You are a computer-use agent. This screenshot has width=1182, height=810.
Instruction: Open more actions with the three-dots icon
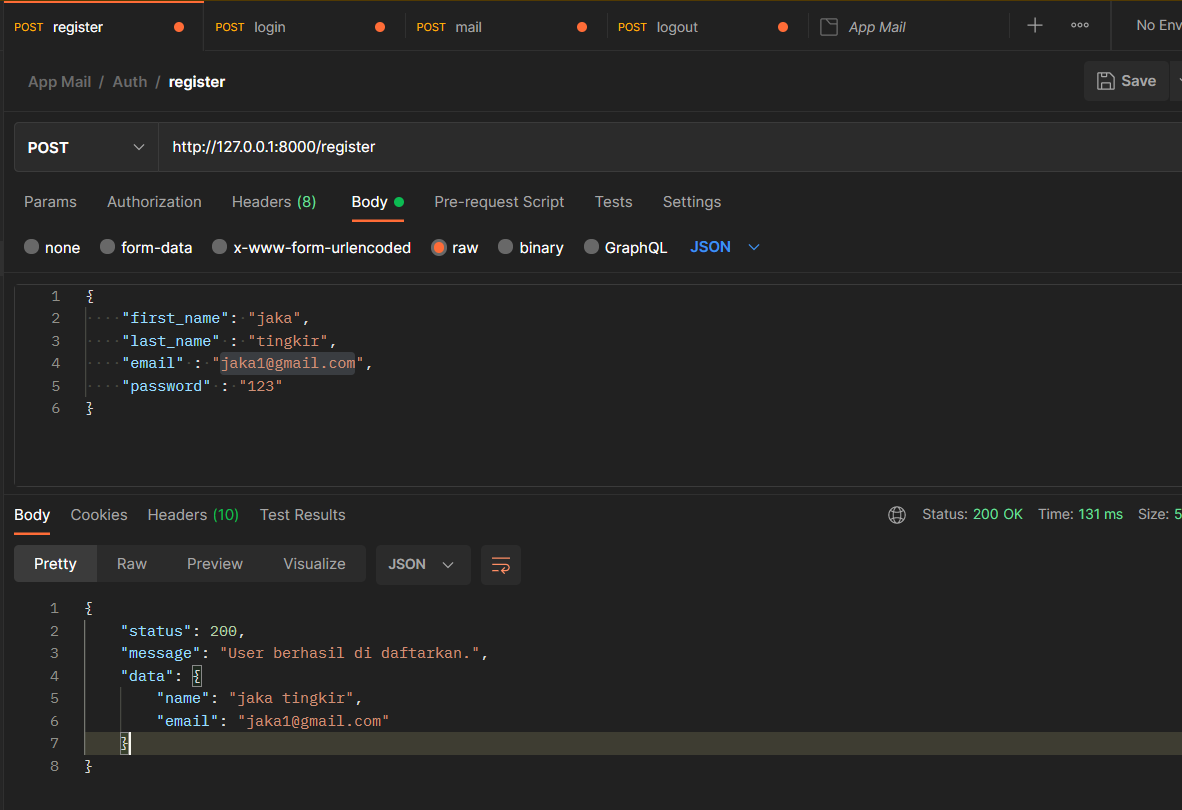[x=1079, y=24]
